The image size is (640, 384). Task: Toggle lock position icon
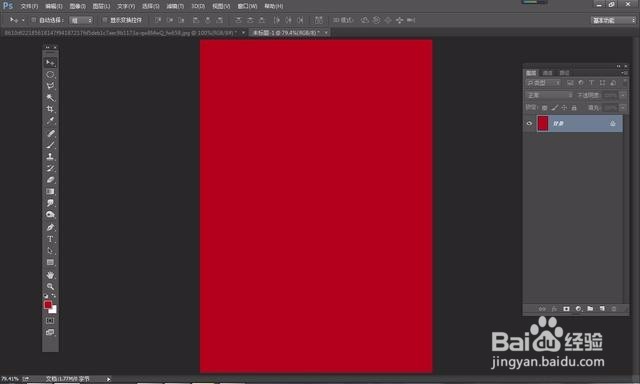click(x=564, y=108)
